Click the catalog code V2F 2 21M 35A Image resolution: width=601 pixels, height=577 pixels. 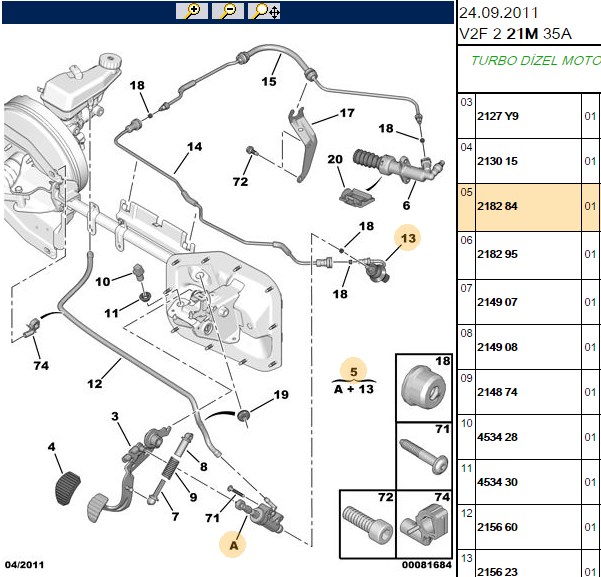[x=515, y=34]
